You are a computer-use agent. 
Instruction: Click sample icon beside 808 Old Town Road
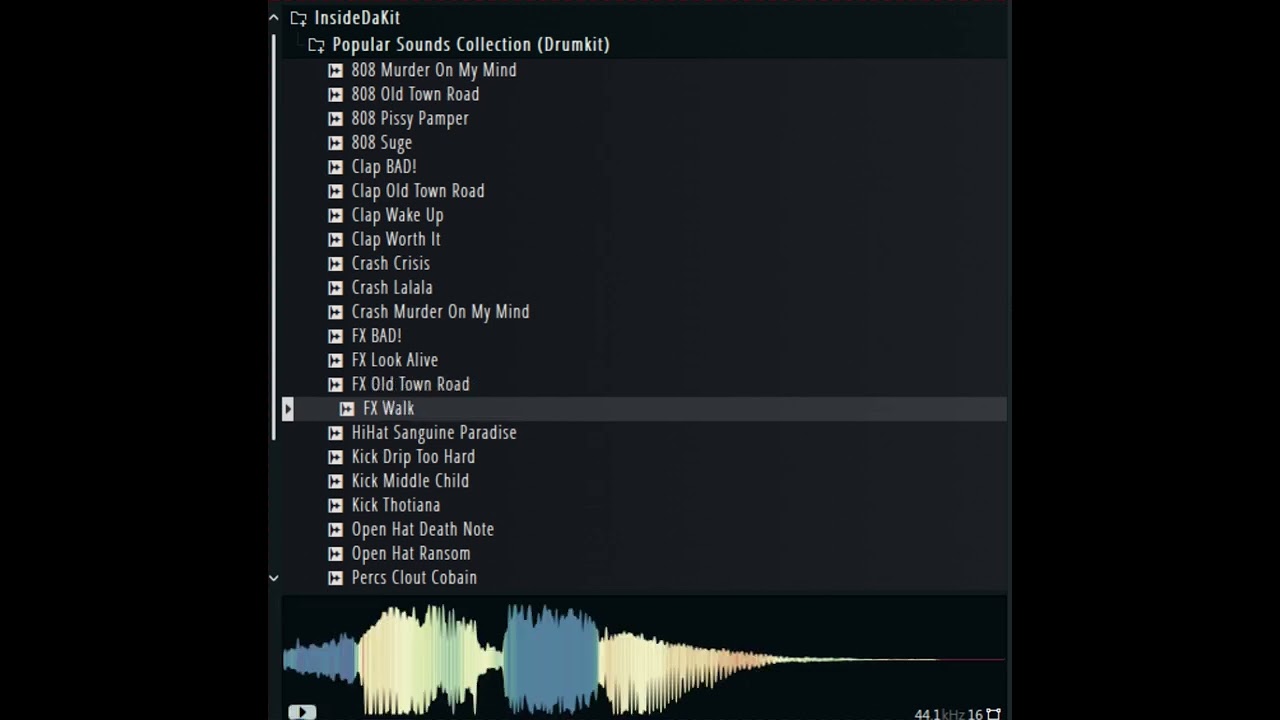tap(336, 94)
